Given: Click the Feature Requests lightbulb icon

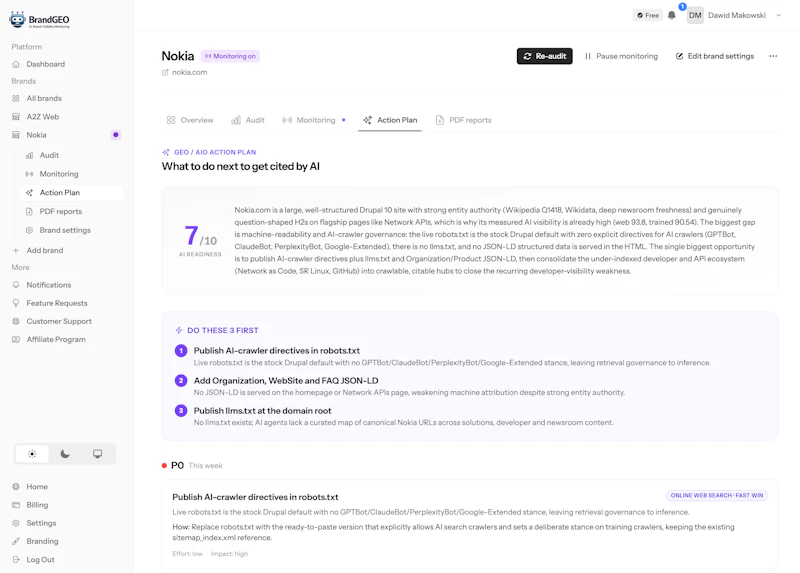Looking at the screenshot, I should [16, 303].
